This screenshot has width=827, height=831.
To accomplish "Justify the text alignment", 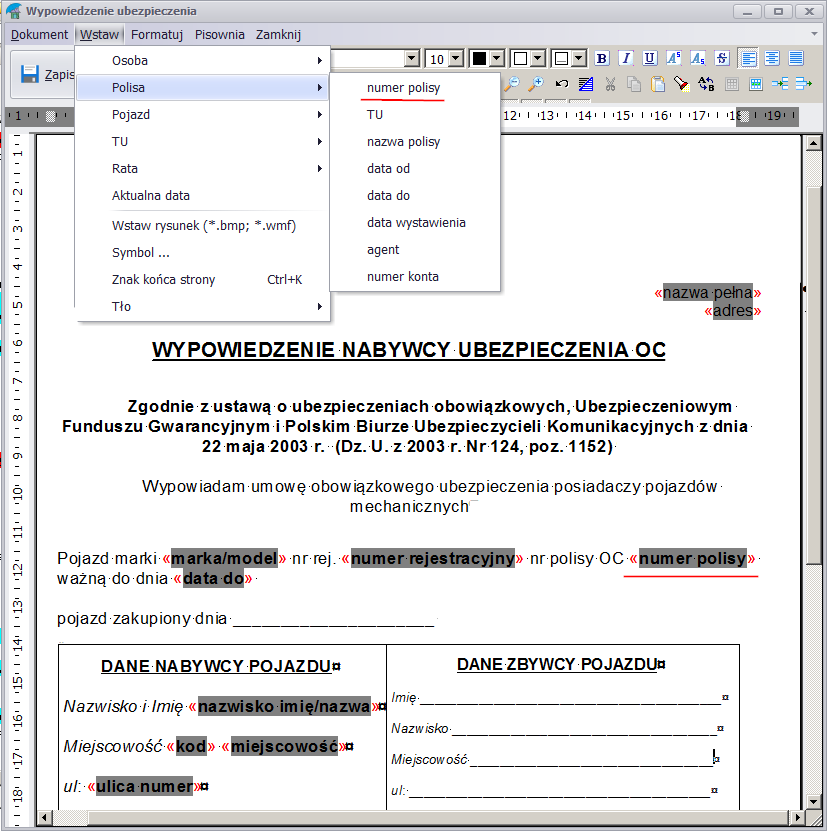I will 796,58.
